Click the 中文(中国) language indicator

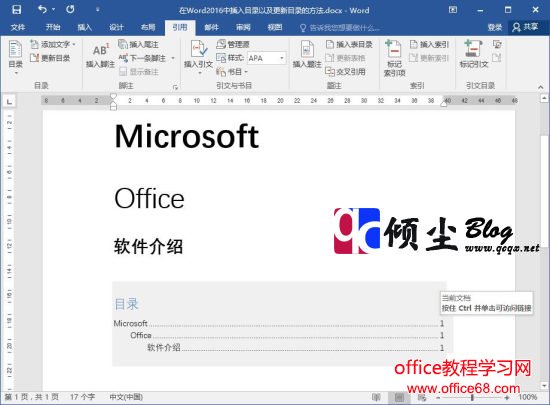(x=126, y=397)
